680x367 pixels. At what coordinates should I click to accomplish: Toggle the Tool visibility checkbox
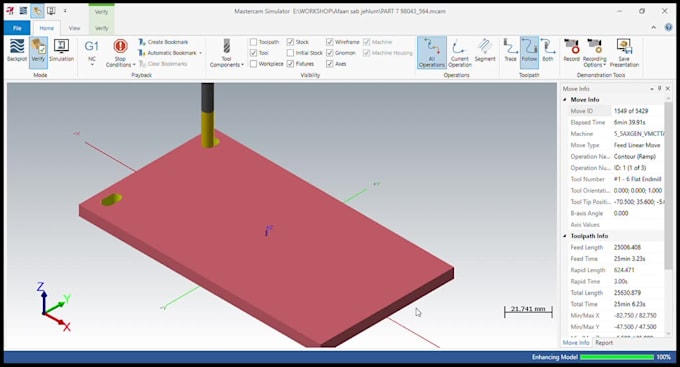coord(253,53)
